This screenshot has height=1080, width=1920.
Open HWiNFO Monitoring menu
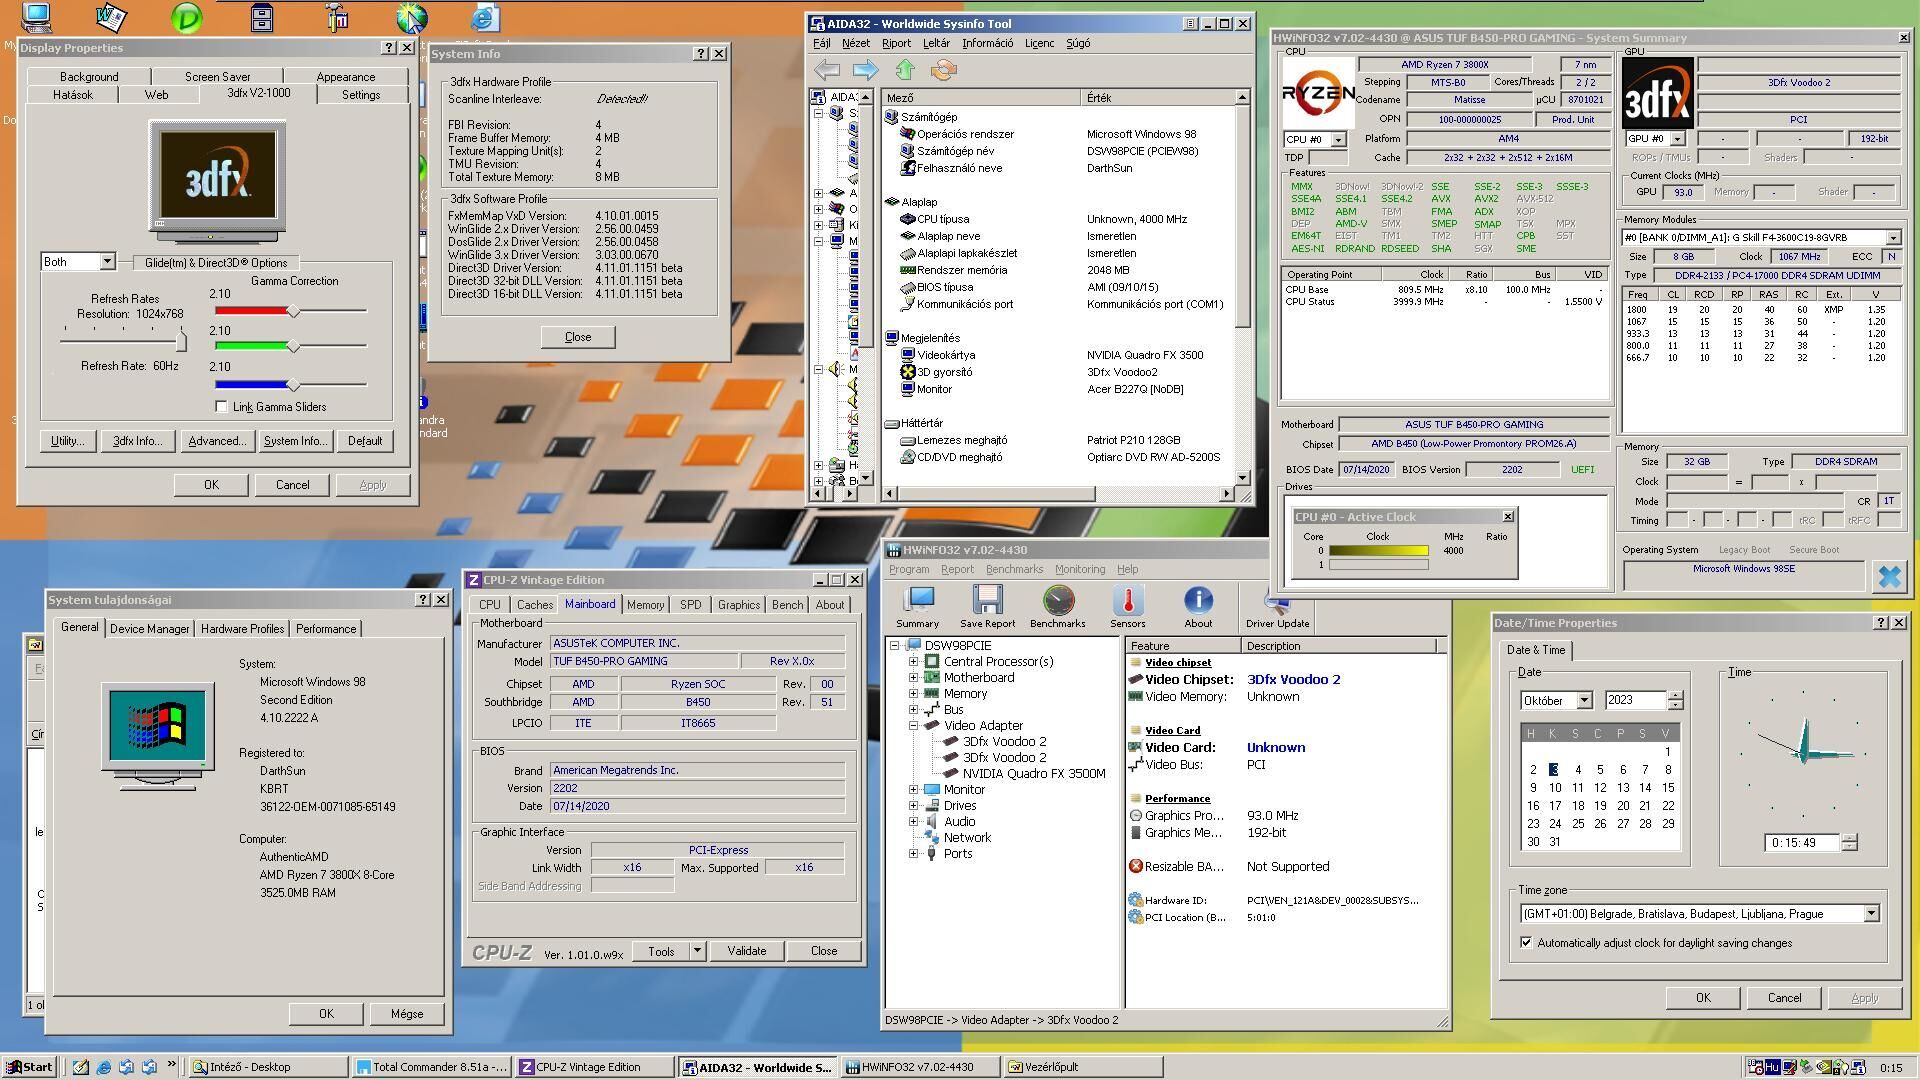1080,569
